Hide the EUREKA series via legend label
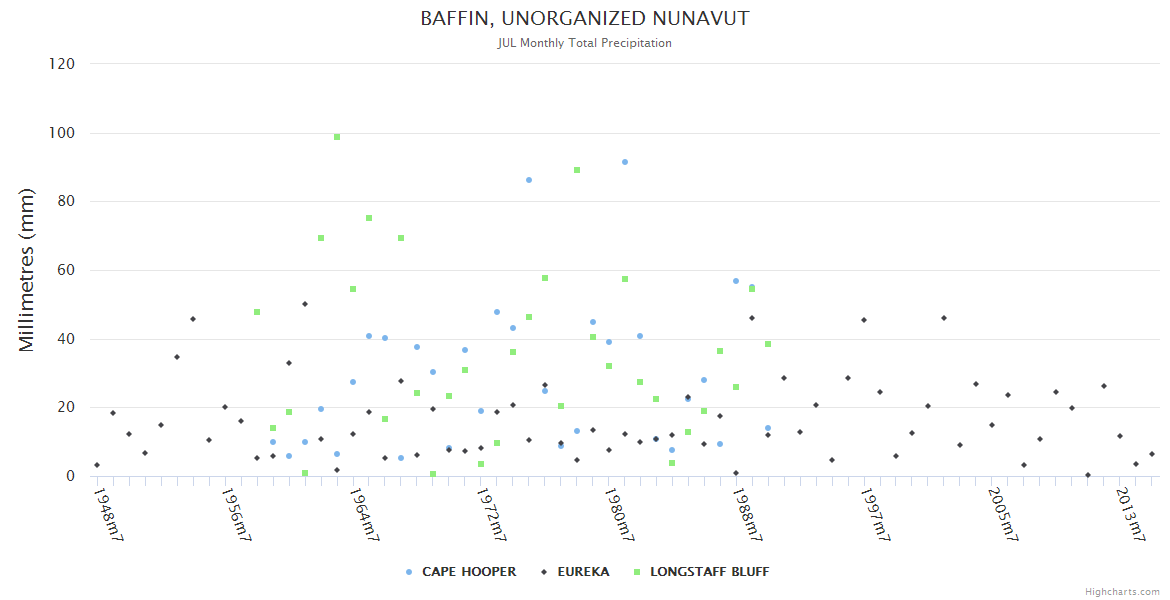The width and height of the screenshot is (1170, 600). [x=581, y=572]
